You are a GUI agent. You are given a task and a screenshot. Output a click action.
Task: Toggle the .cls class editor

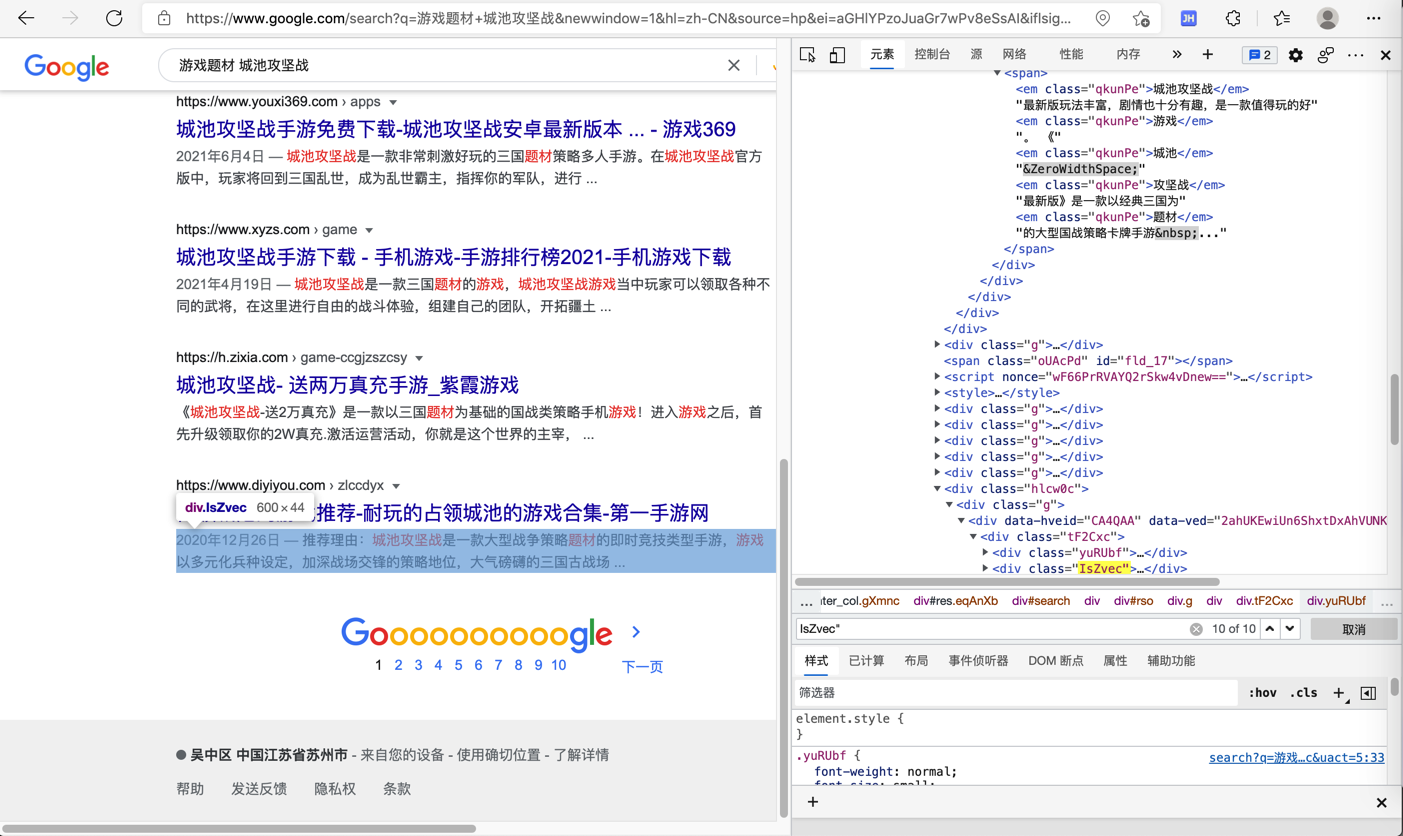pyautogui.click(x=1303, y=693)
